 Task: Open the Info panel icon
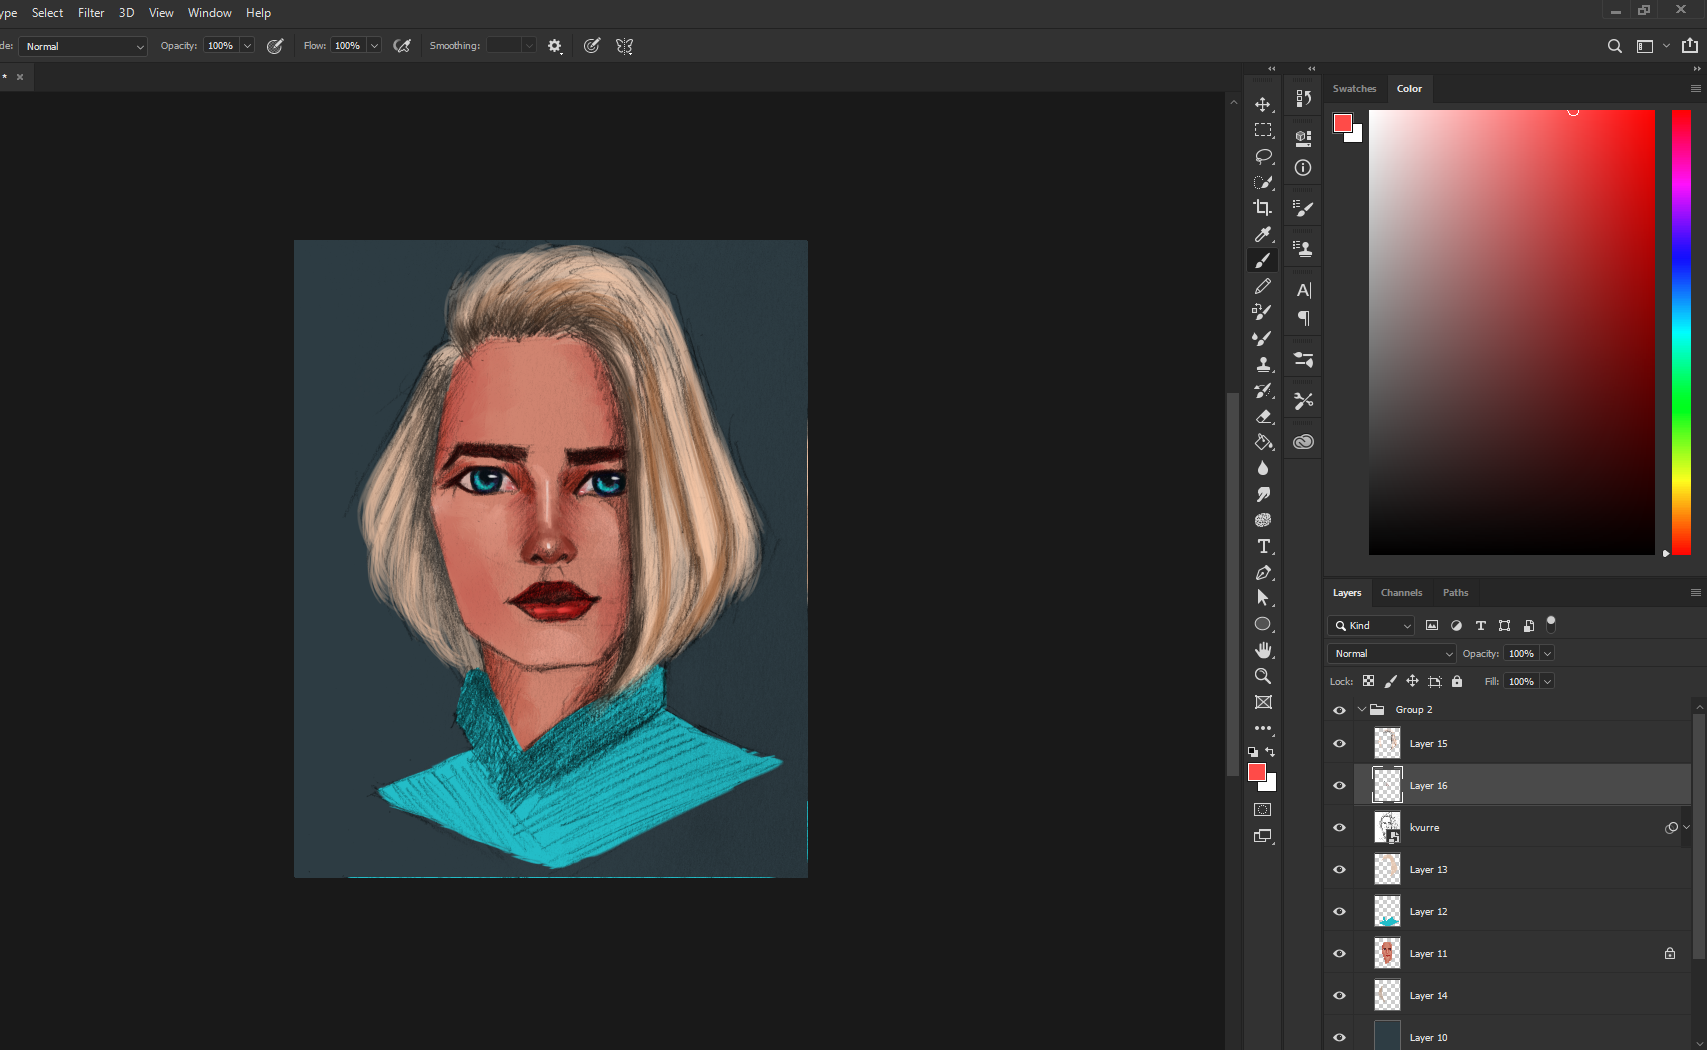coord(1303,168)
